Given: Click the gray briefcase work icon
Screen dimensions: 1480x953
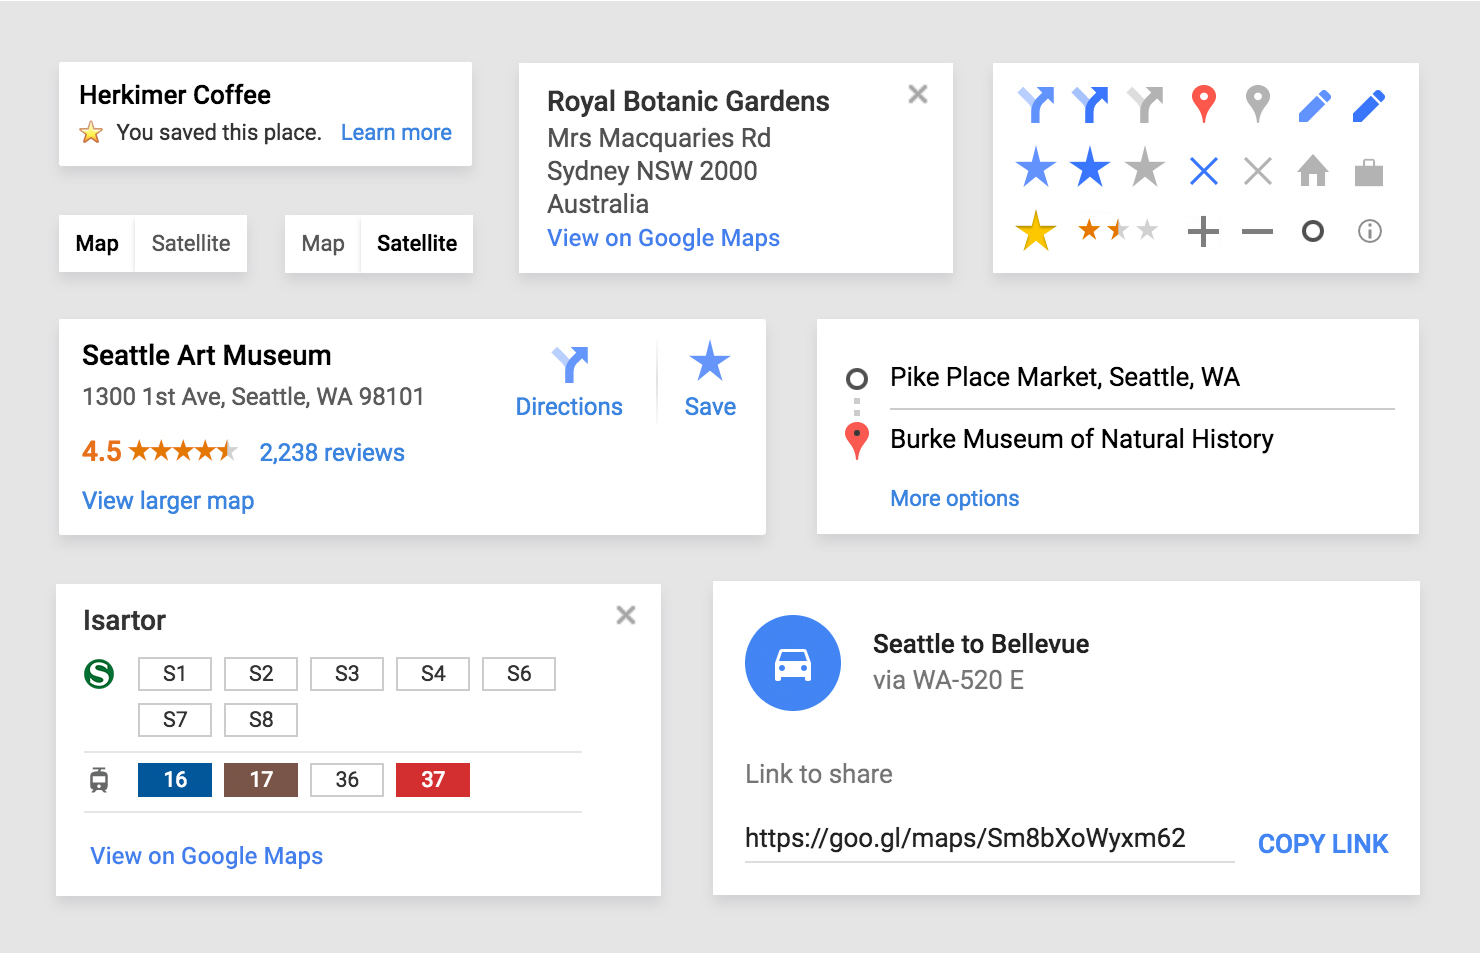Looking at the screenshot, I should click(x=1369, y=172).
